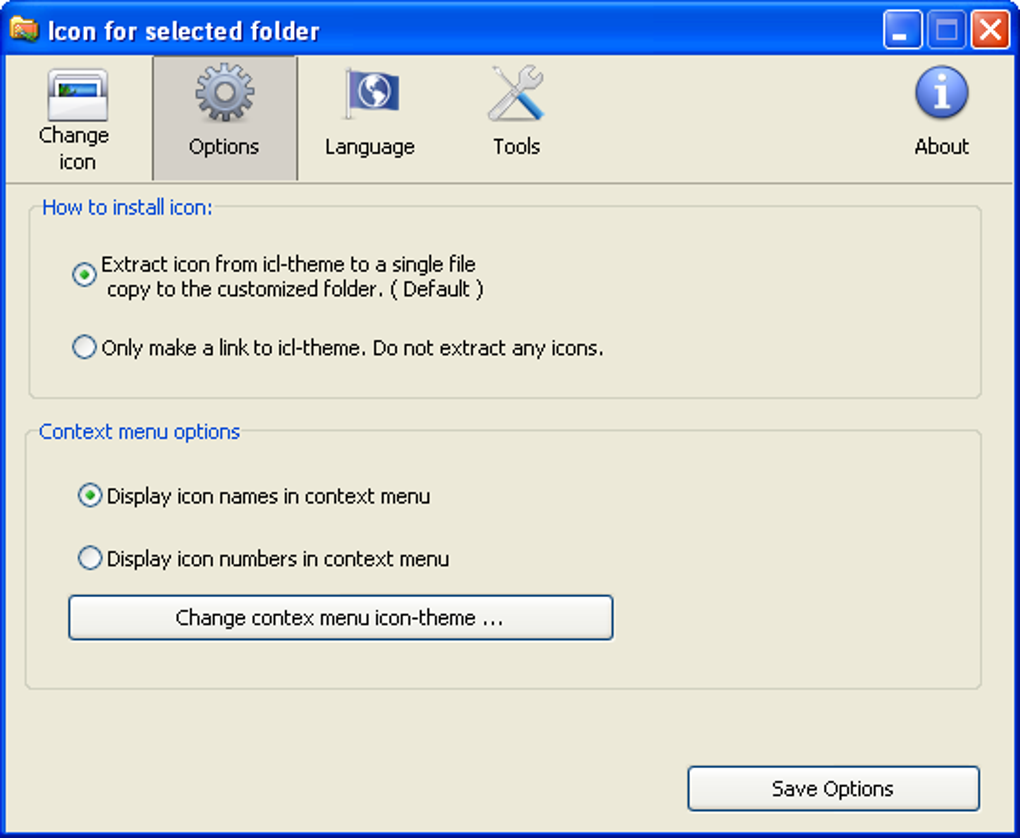This screenshot has width=1020, height=838.
Task: Click Change contex menu icon-theme button
Action: click(x=340, y=617)
